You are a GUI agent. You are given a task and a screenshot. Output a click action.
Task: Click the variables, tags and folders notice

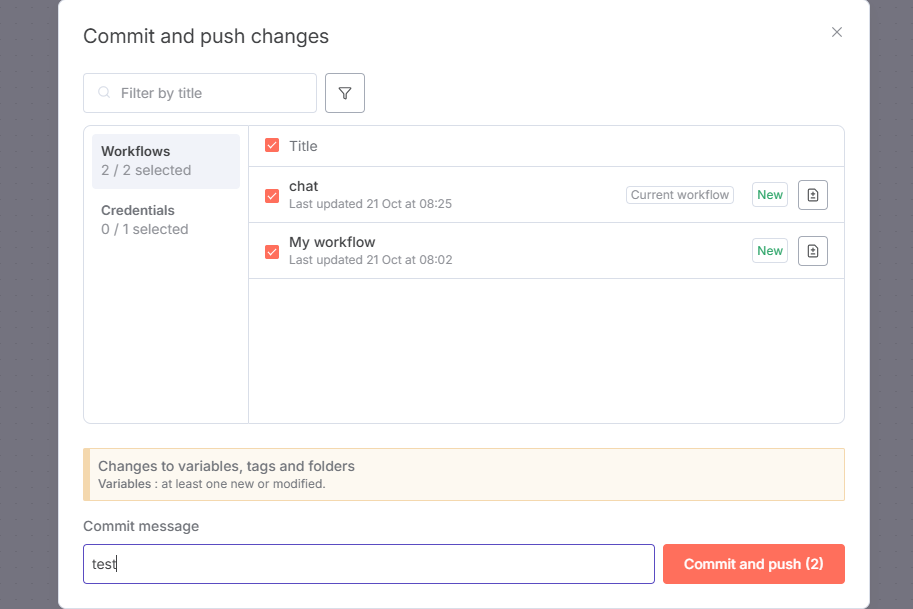[x=464, y=474]
